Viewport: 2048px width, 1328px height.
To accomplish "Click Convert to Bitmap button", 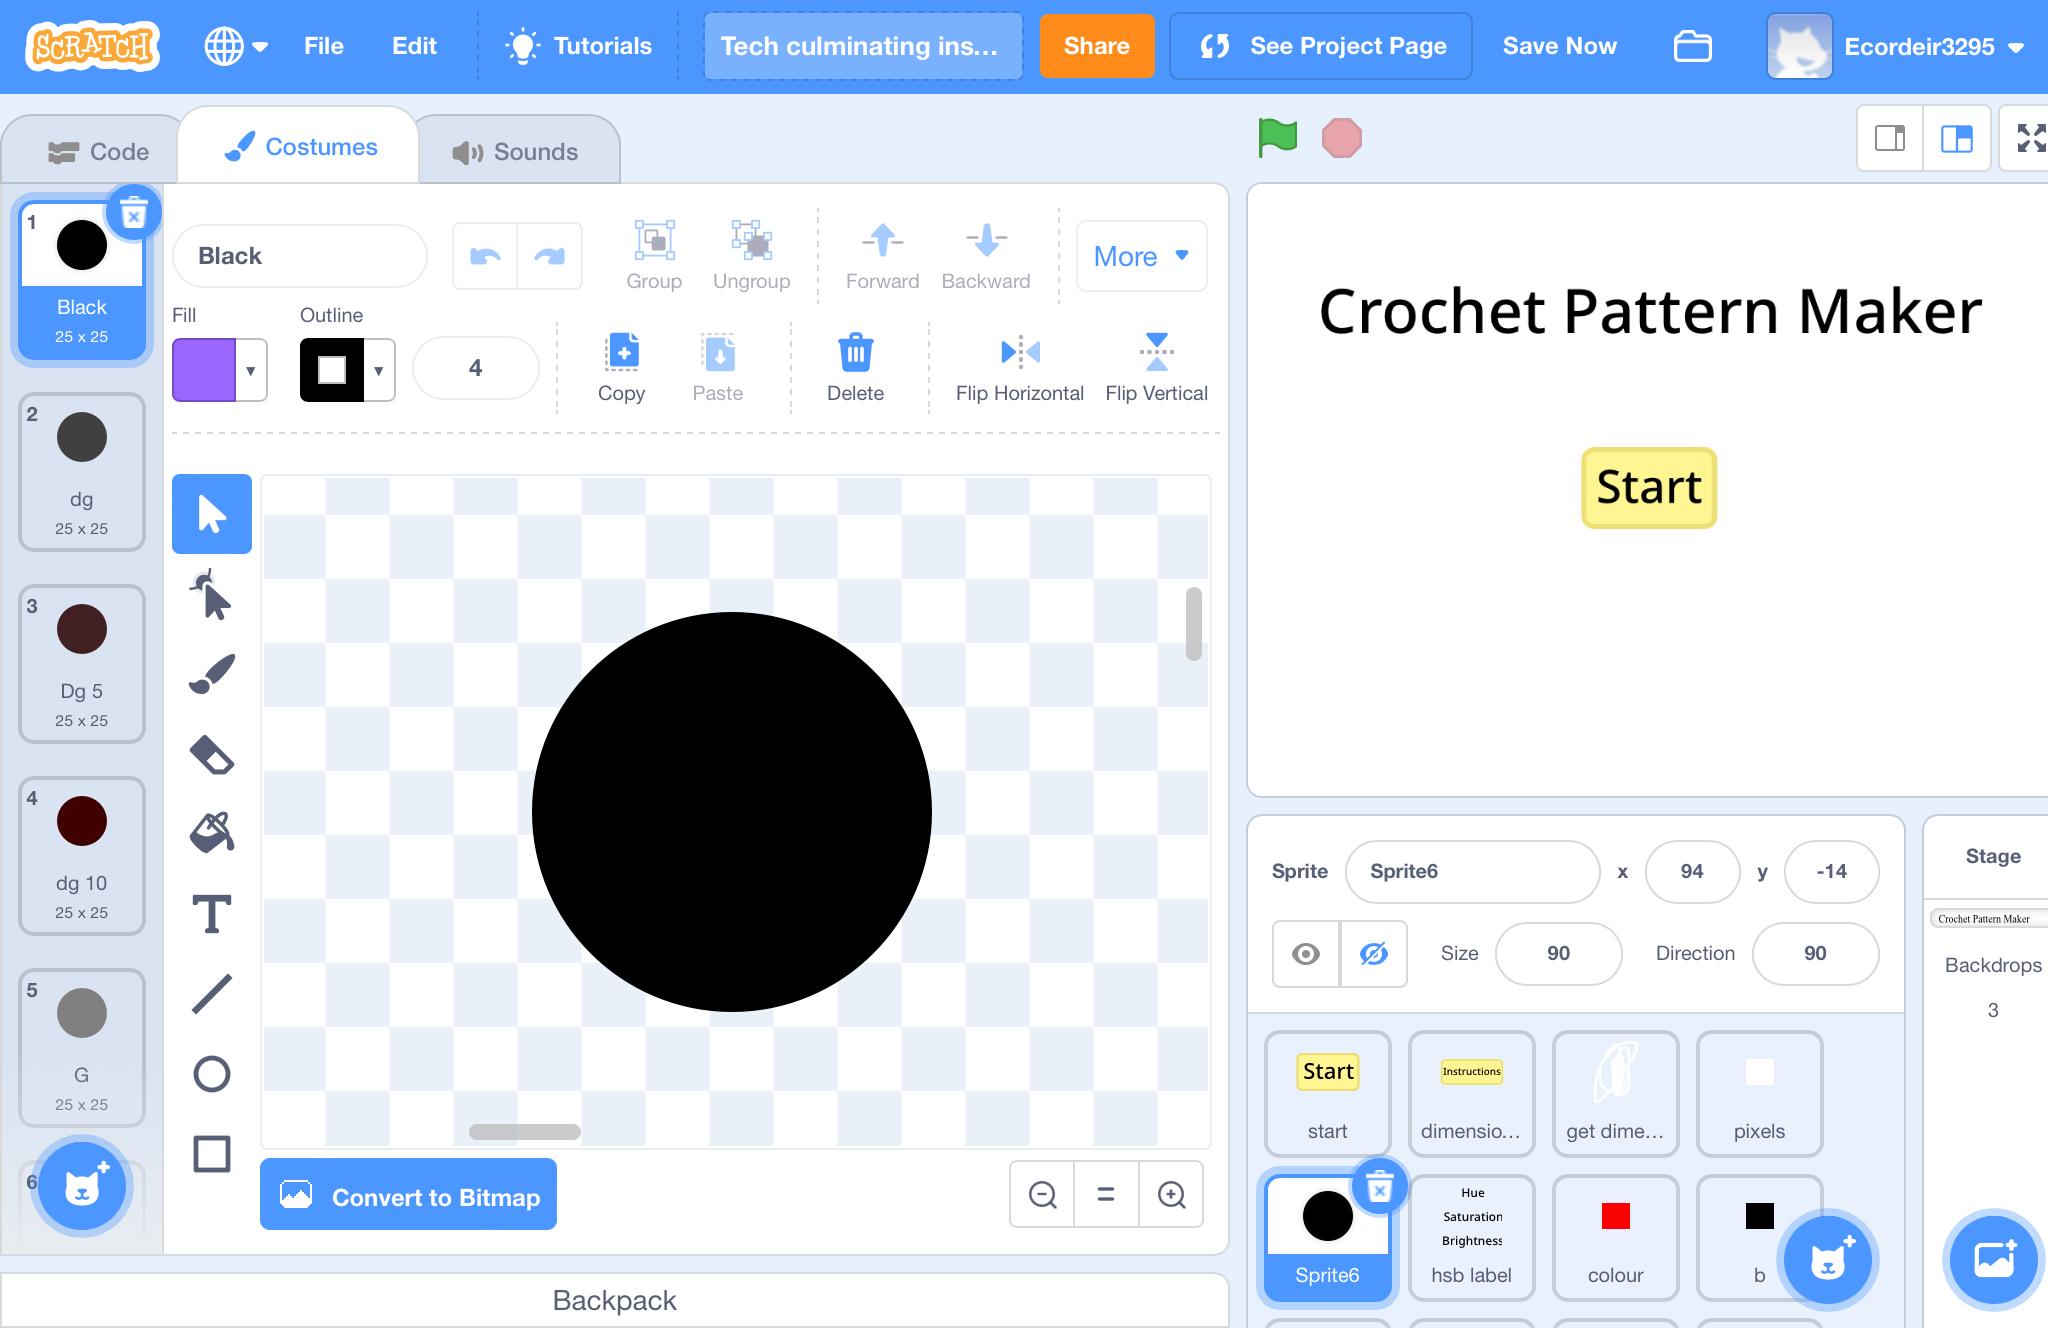I will coord(408,1196).
